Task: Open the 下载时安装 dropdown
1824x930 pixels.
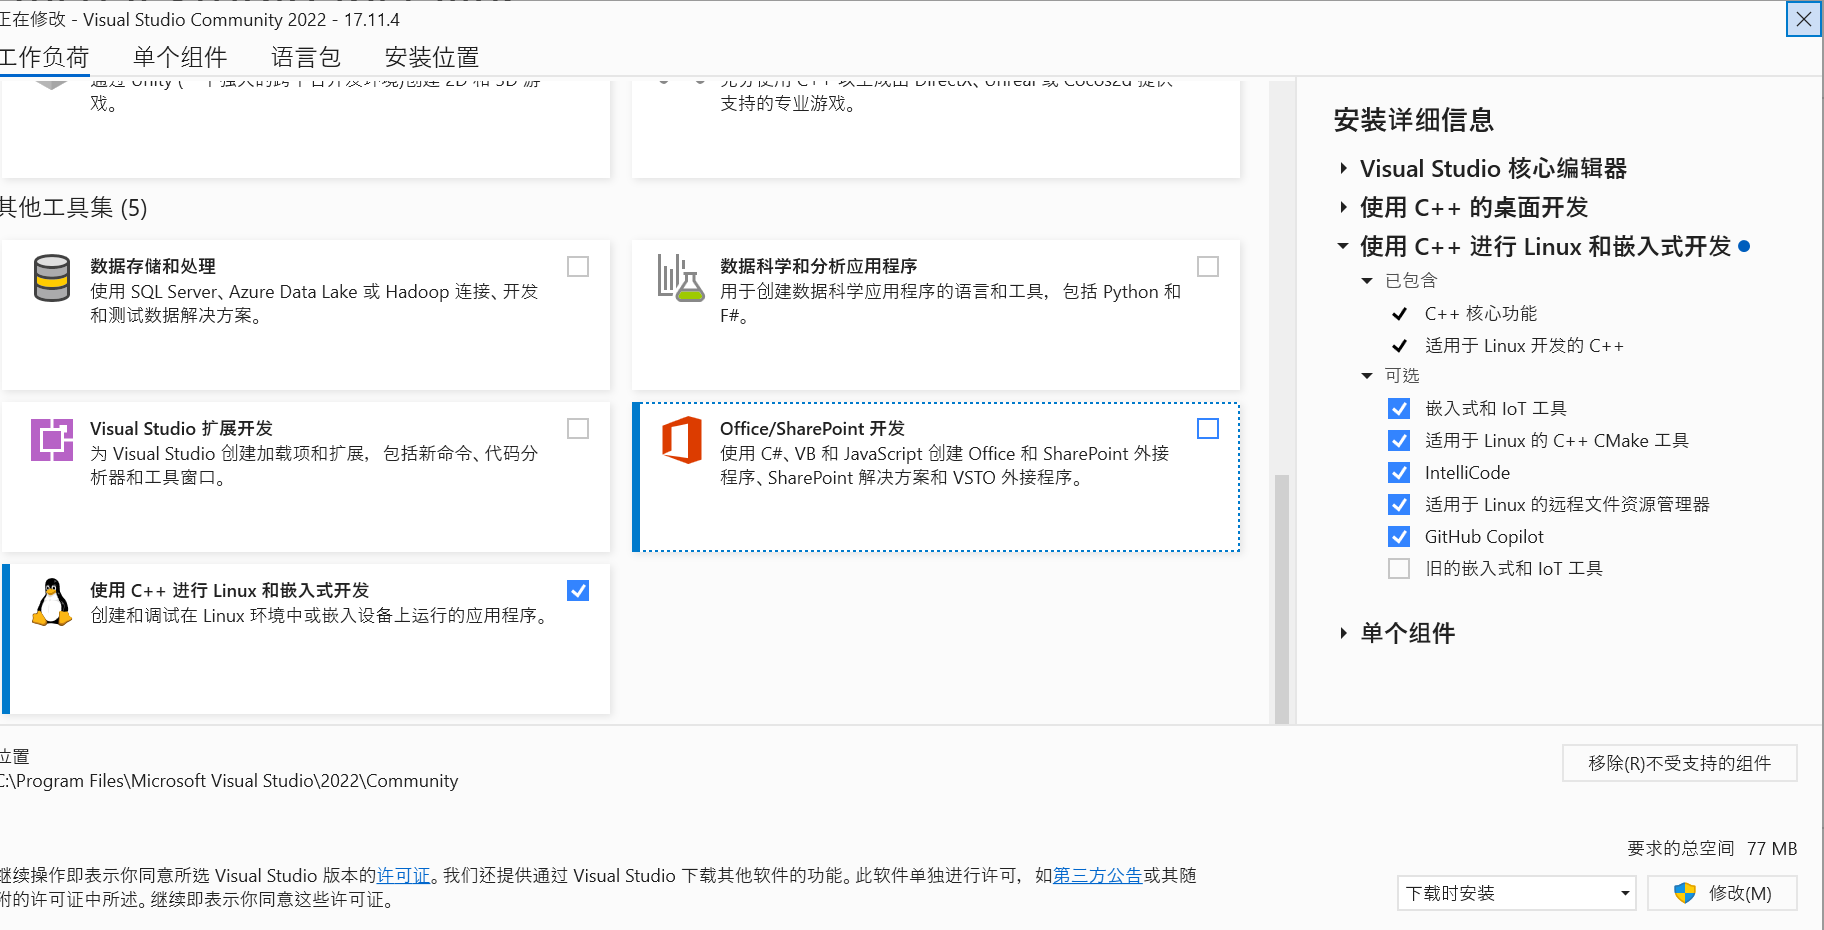Action: [x=1516, y=893]
